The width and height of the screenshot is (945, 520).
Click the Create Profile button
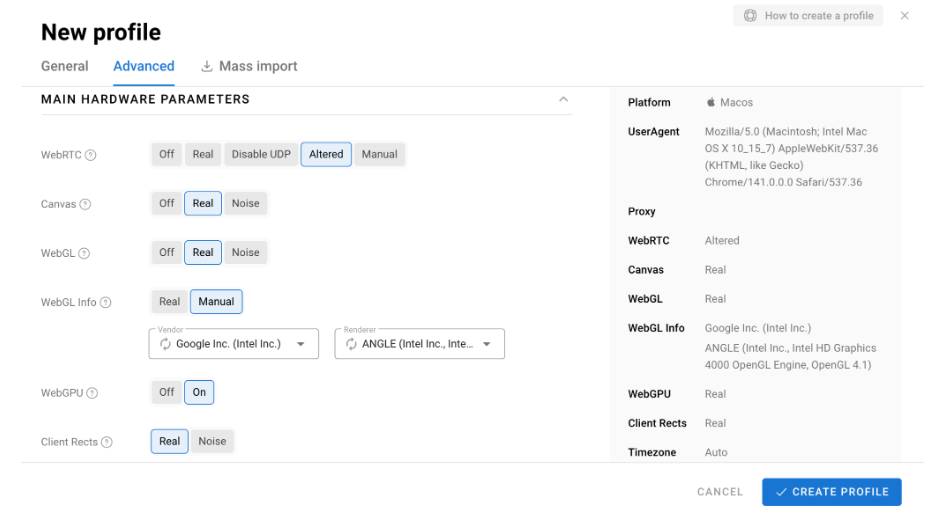pyautogui.click(x=832, y=492)
